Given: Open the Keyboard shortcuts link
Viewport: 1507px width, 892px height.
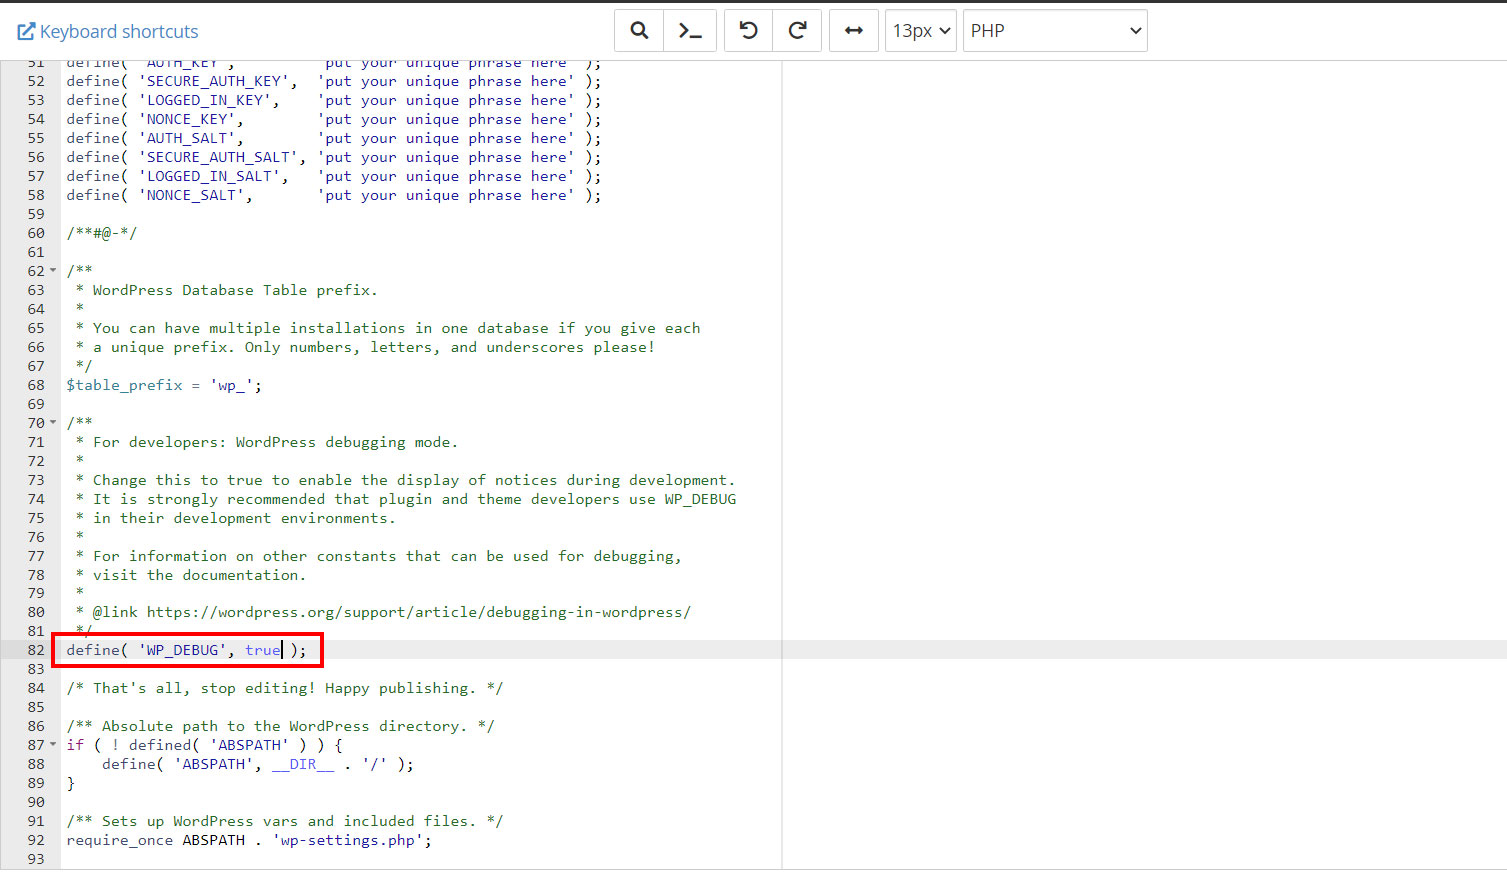Looking at the screenshot, I should click(x=108, y=31).
